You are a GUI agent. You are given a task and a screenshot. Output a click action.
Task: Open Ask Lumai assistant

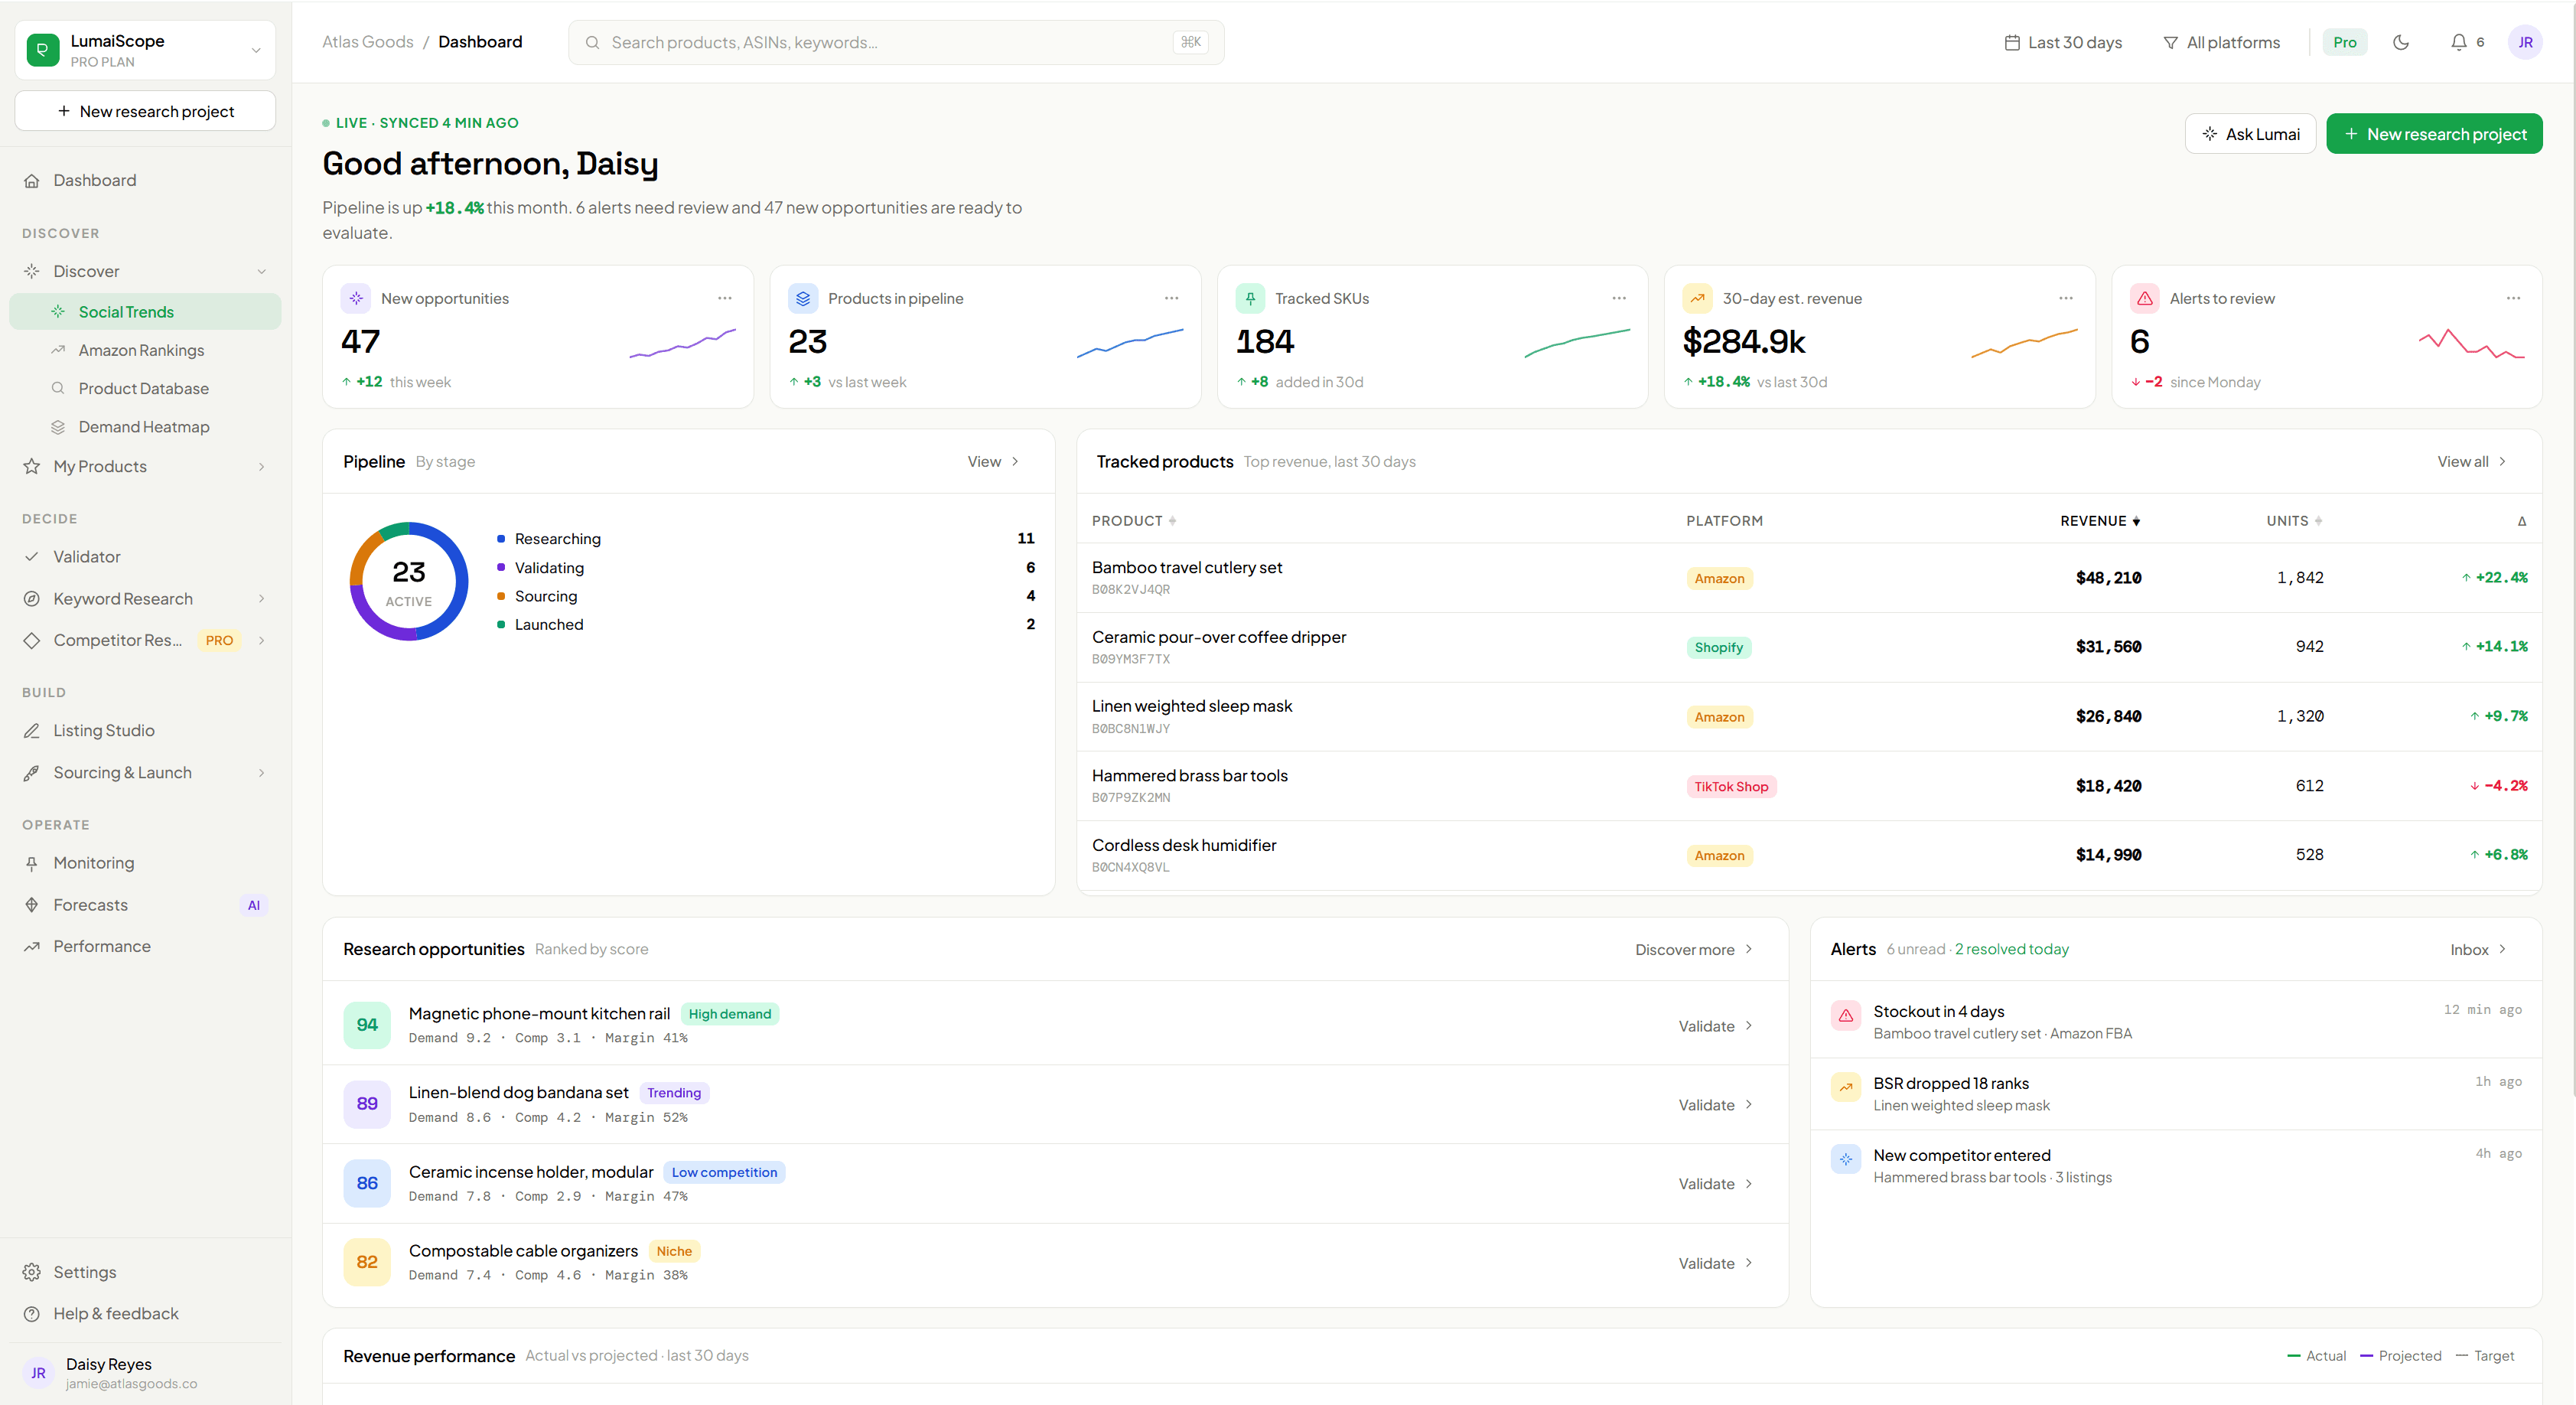click(x=2250, y=134)
